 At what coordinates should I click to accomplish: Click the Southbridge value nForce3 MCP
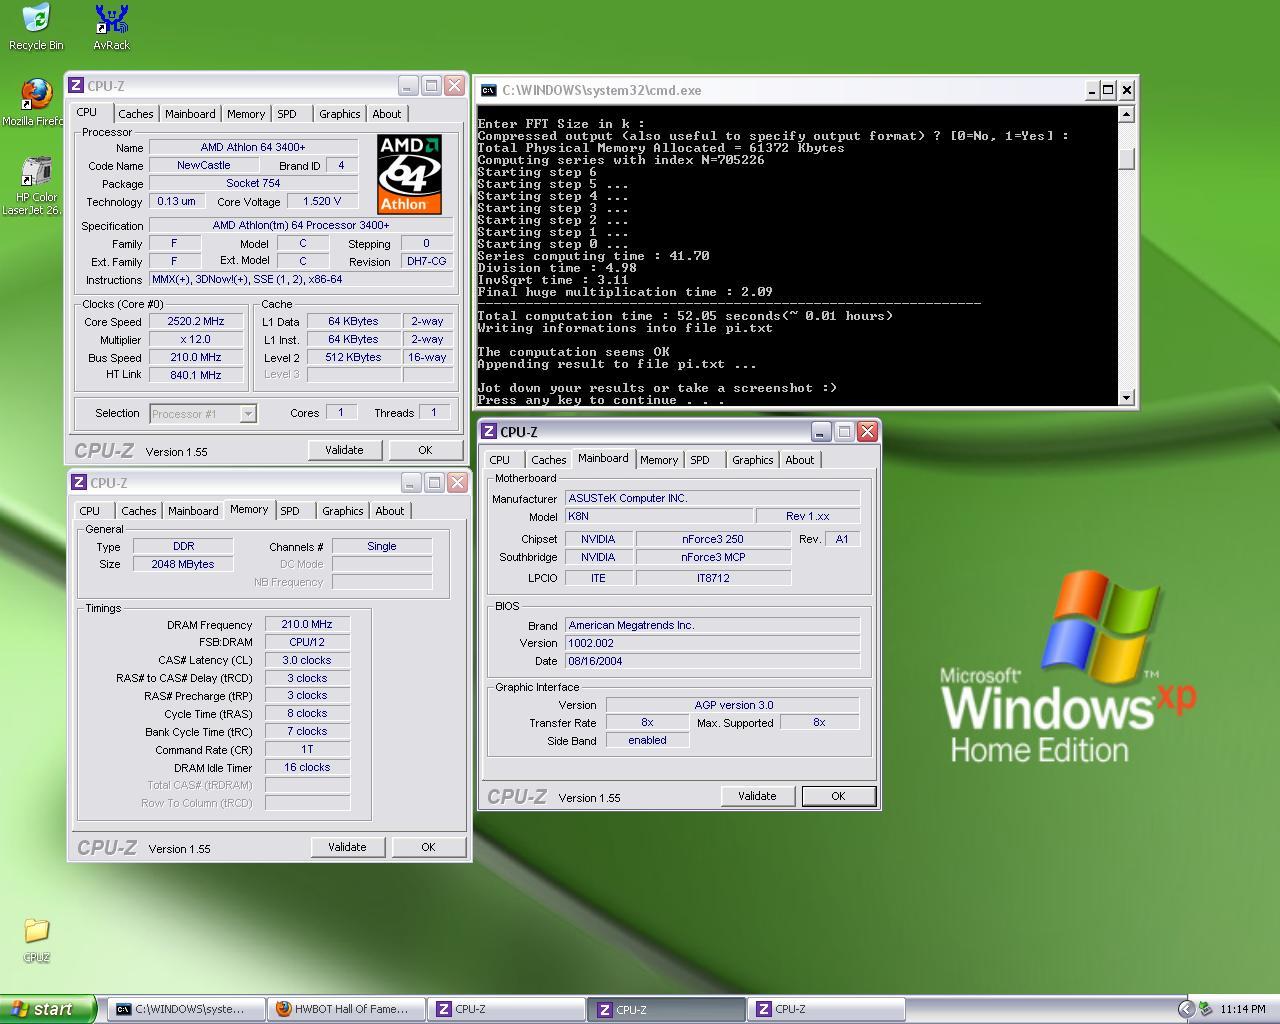point(713,557)
